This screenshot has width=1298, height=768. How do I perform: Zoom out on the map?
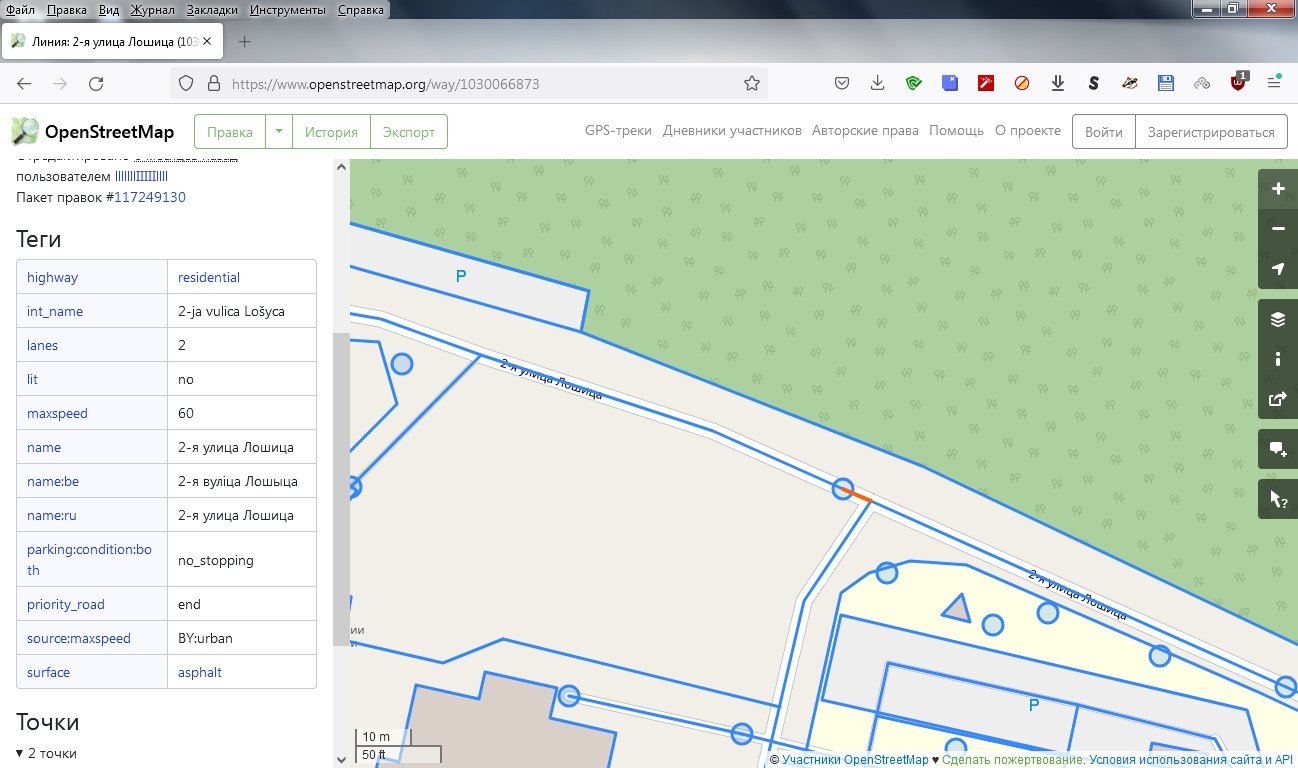pyautogui.click(x=1277, y=229)
